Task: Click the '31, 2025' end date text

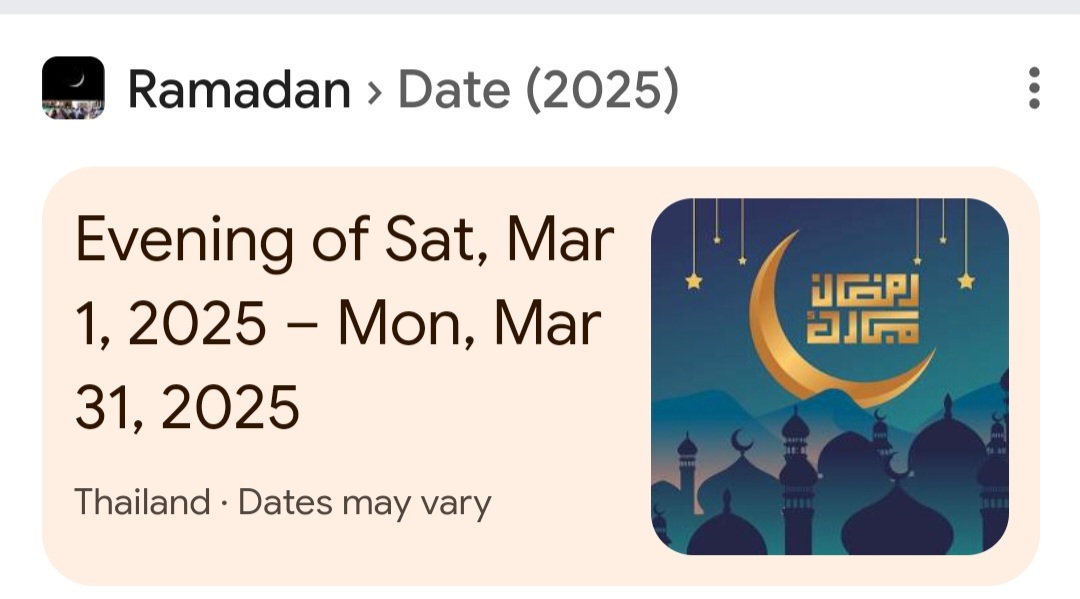Action: (187, 408)
